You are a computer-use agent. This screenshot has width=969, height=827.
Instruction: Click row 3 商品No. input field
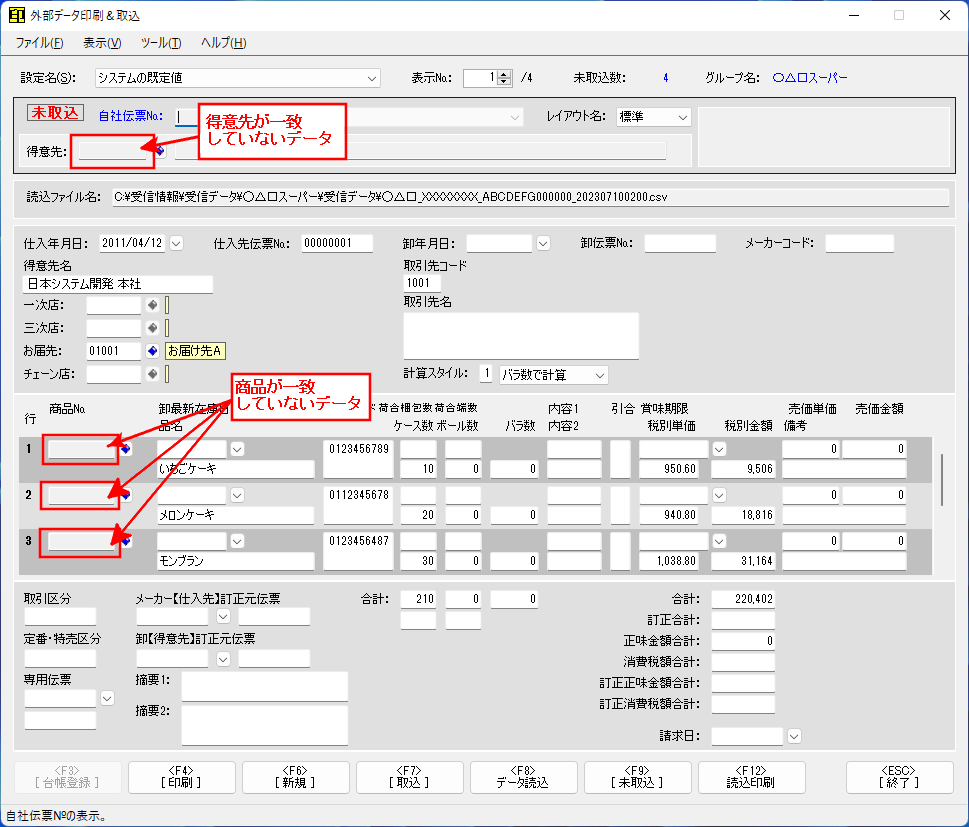pyautogui.click(x=82, y=541)
